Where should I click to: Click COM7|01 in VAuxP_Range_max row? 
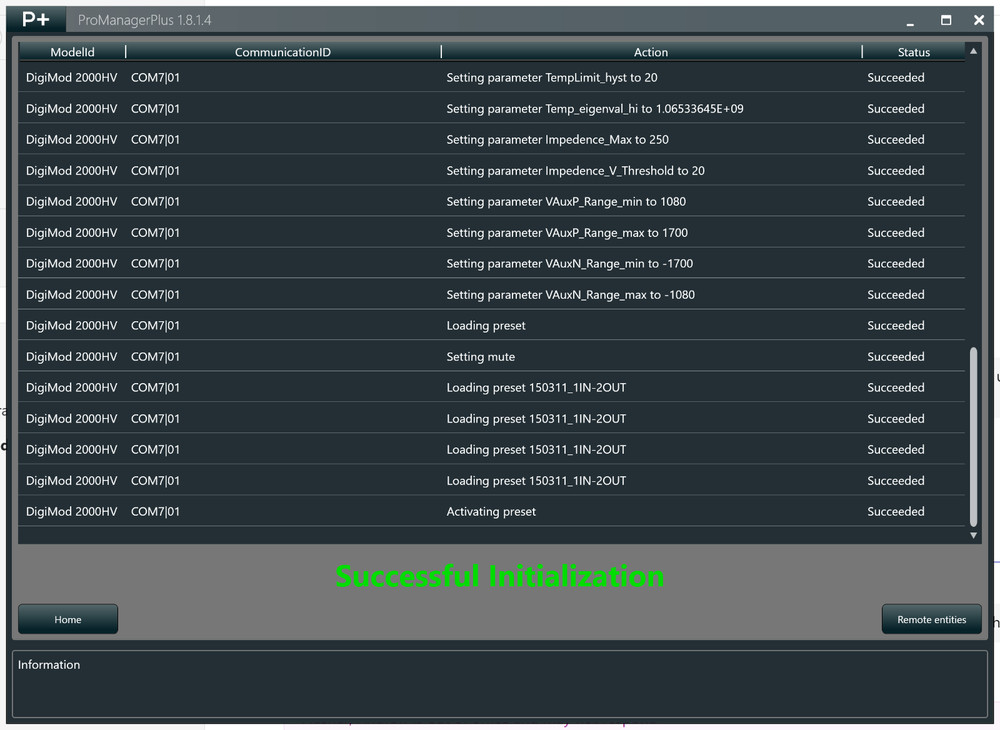155,233
